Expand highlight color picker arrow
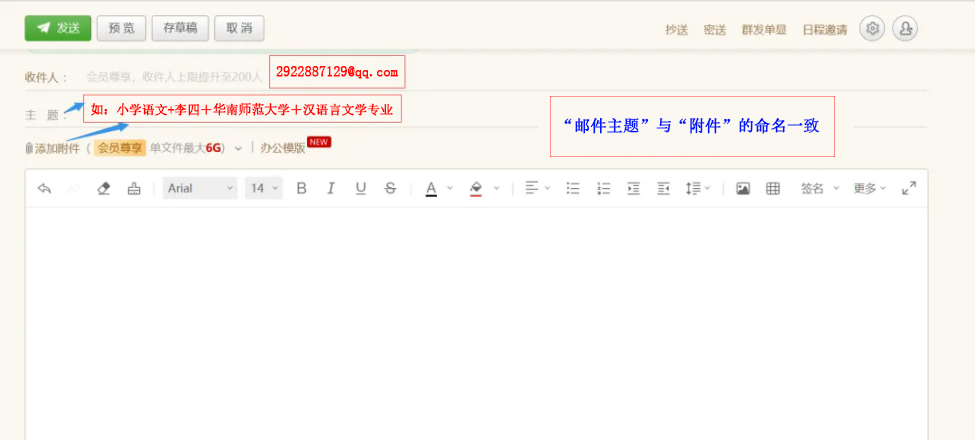 496,188
